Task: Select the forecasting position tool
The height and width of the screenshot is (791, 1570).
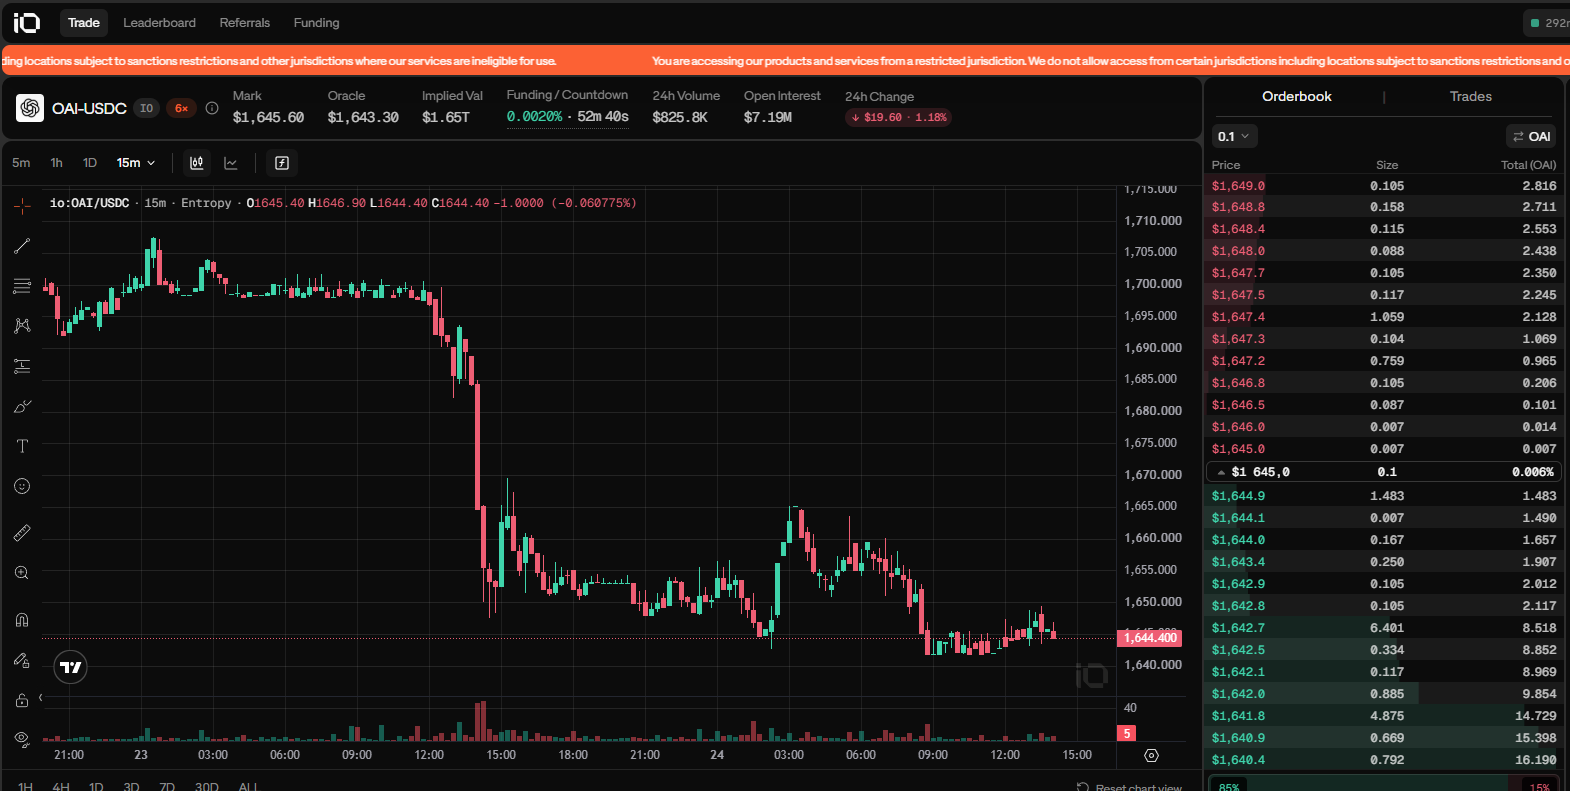Action: click(22, 366)
